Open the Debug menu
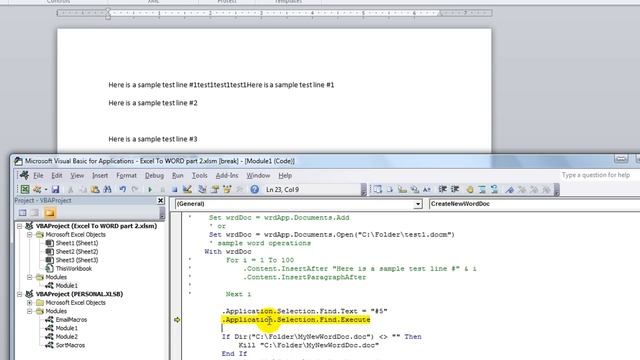Viewport: 640px width, 360px height. tap(154, 176)
